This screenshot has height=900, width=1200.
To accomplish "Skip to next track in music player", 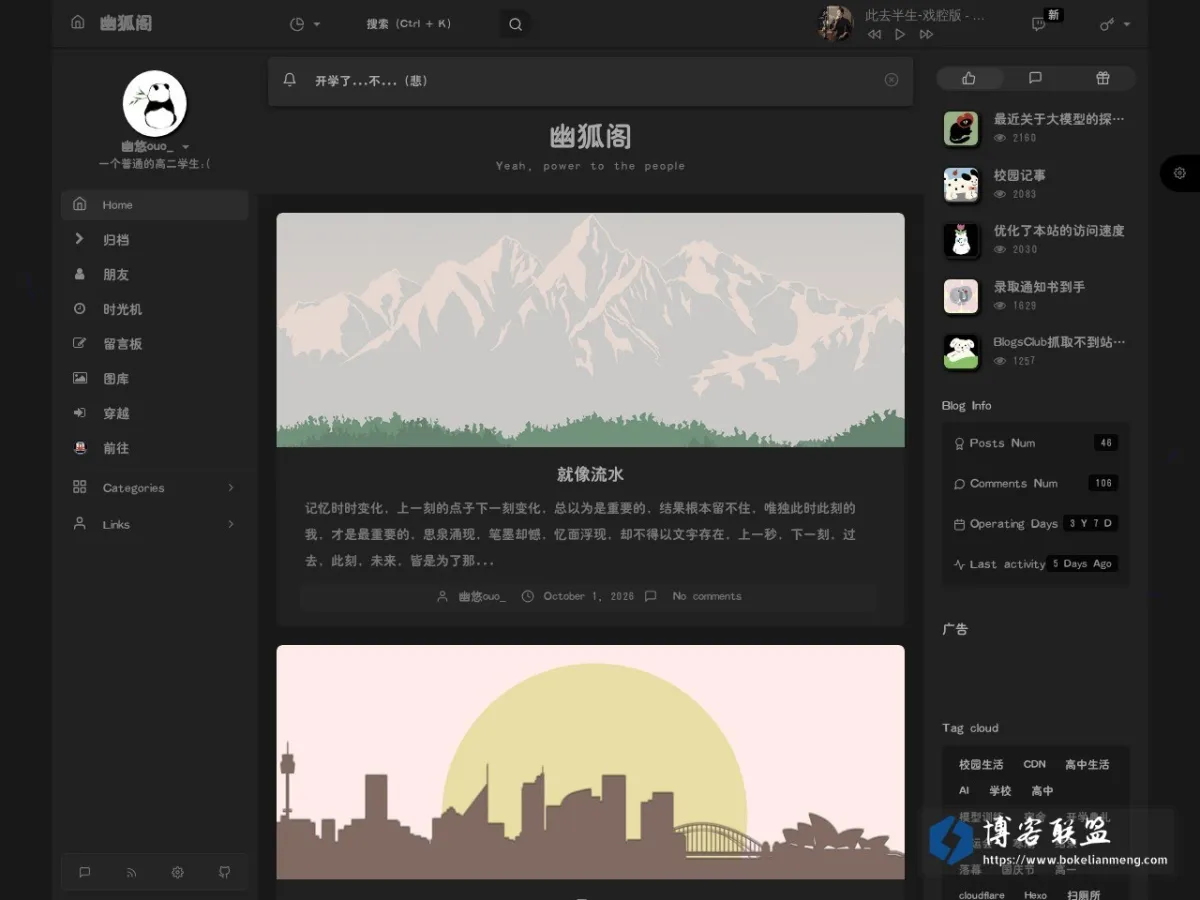I will 926,35.
